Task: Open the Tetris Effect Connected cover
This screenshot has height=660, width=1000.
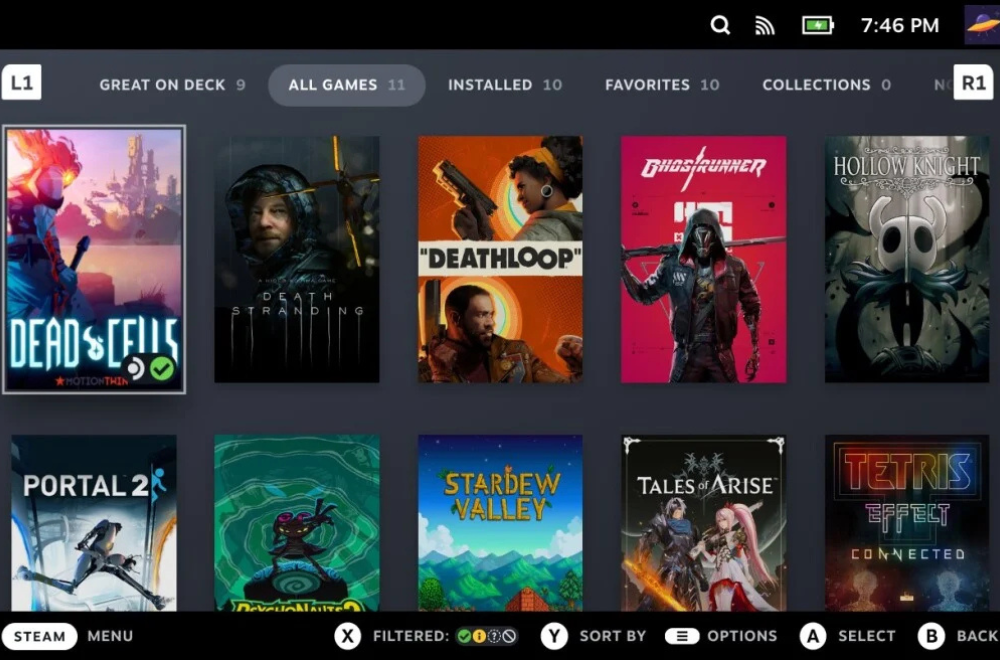Action: [907, 524]
